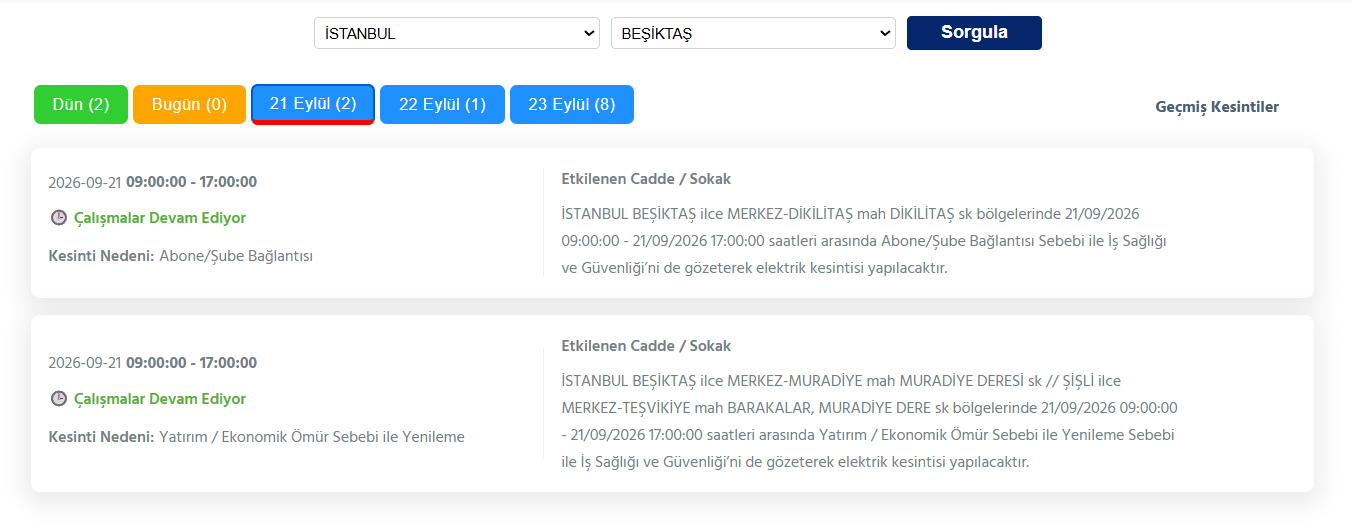Viewport: 1352px width, 532px height.
Task: Open the BEŞİKTAŞ district dropdown
Action: [x=753, y=33]
